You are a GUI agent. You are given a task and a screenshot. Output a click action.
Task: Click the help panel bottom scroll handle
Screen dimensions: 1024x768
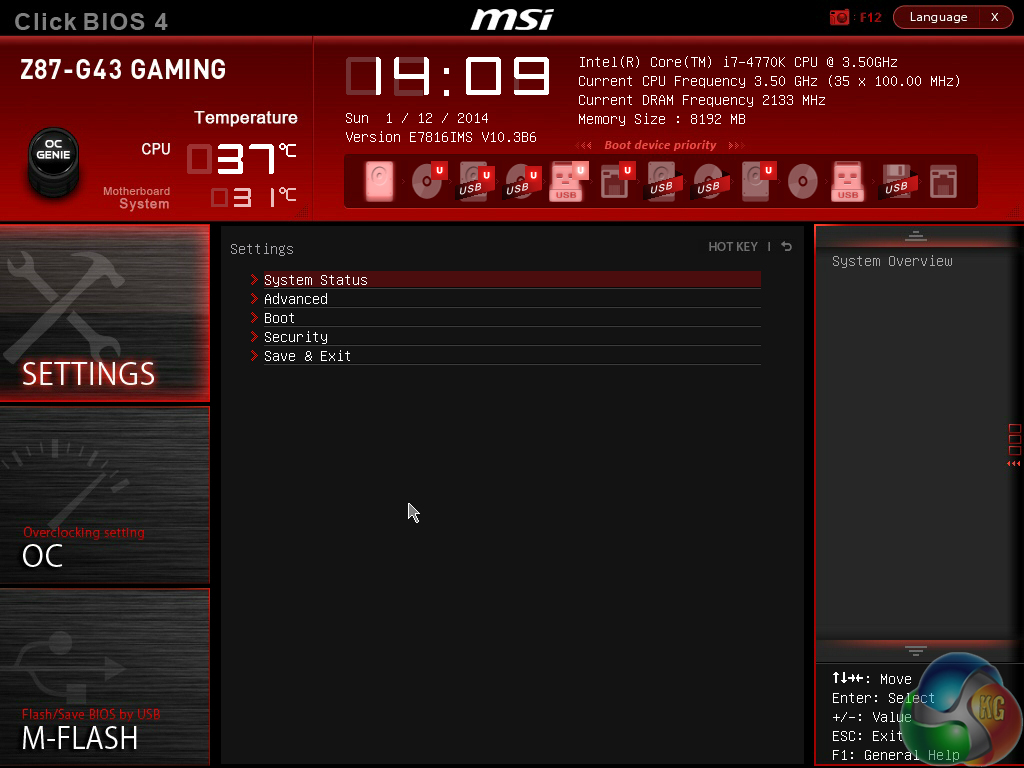click(916, 650)
